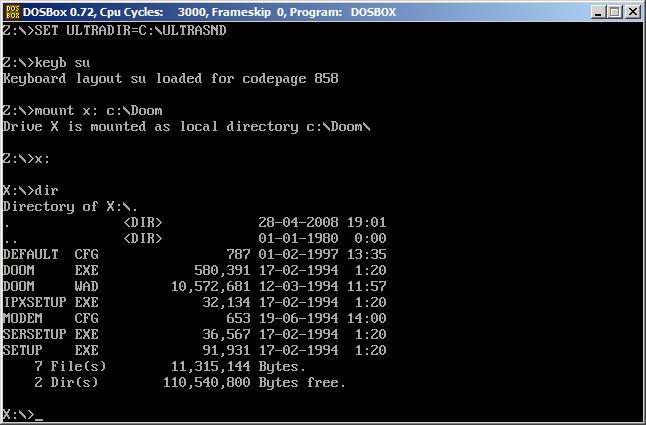
Task: Click 'Keyboard layout su loaded for codepage 858'
Action: point(171,79)
